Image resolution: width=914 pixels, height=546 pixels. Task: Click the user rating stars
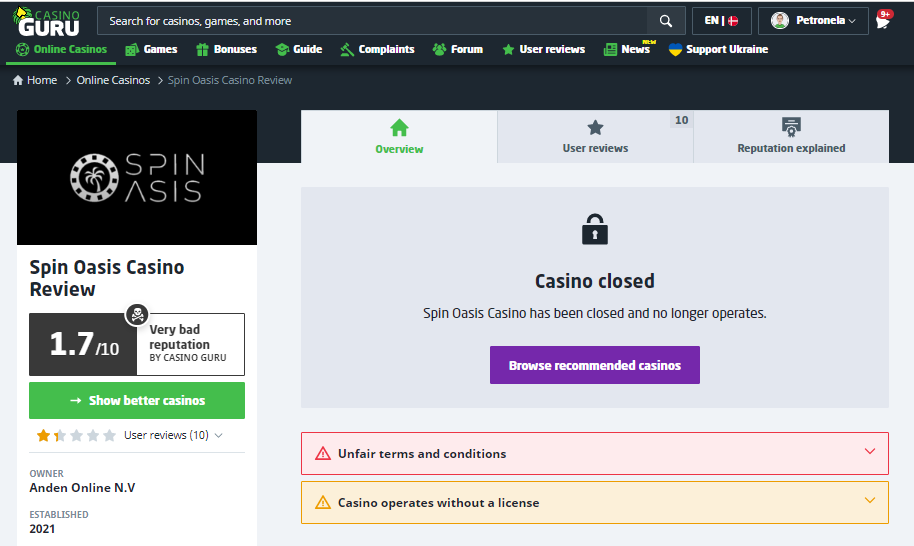tap(76, 435)
